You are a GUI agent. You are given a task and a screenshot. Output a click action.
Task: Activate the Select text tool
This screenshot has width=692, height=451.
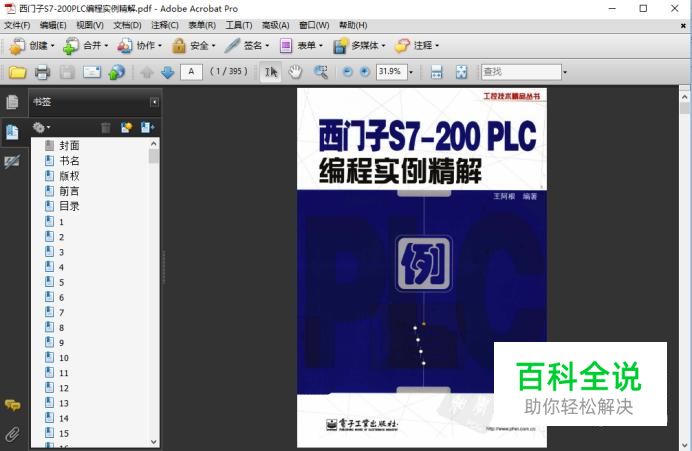coord(271,72)
